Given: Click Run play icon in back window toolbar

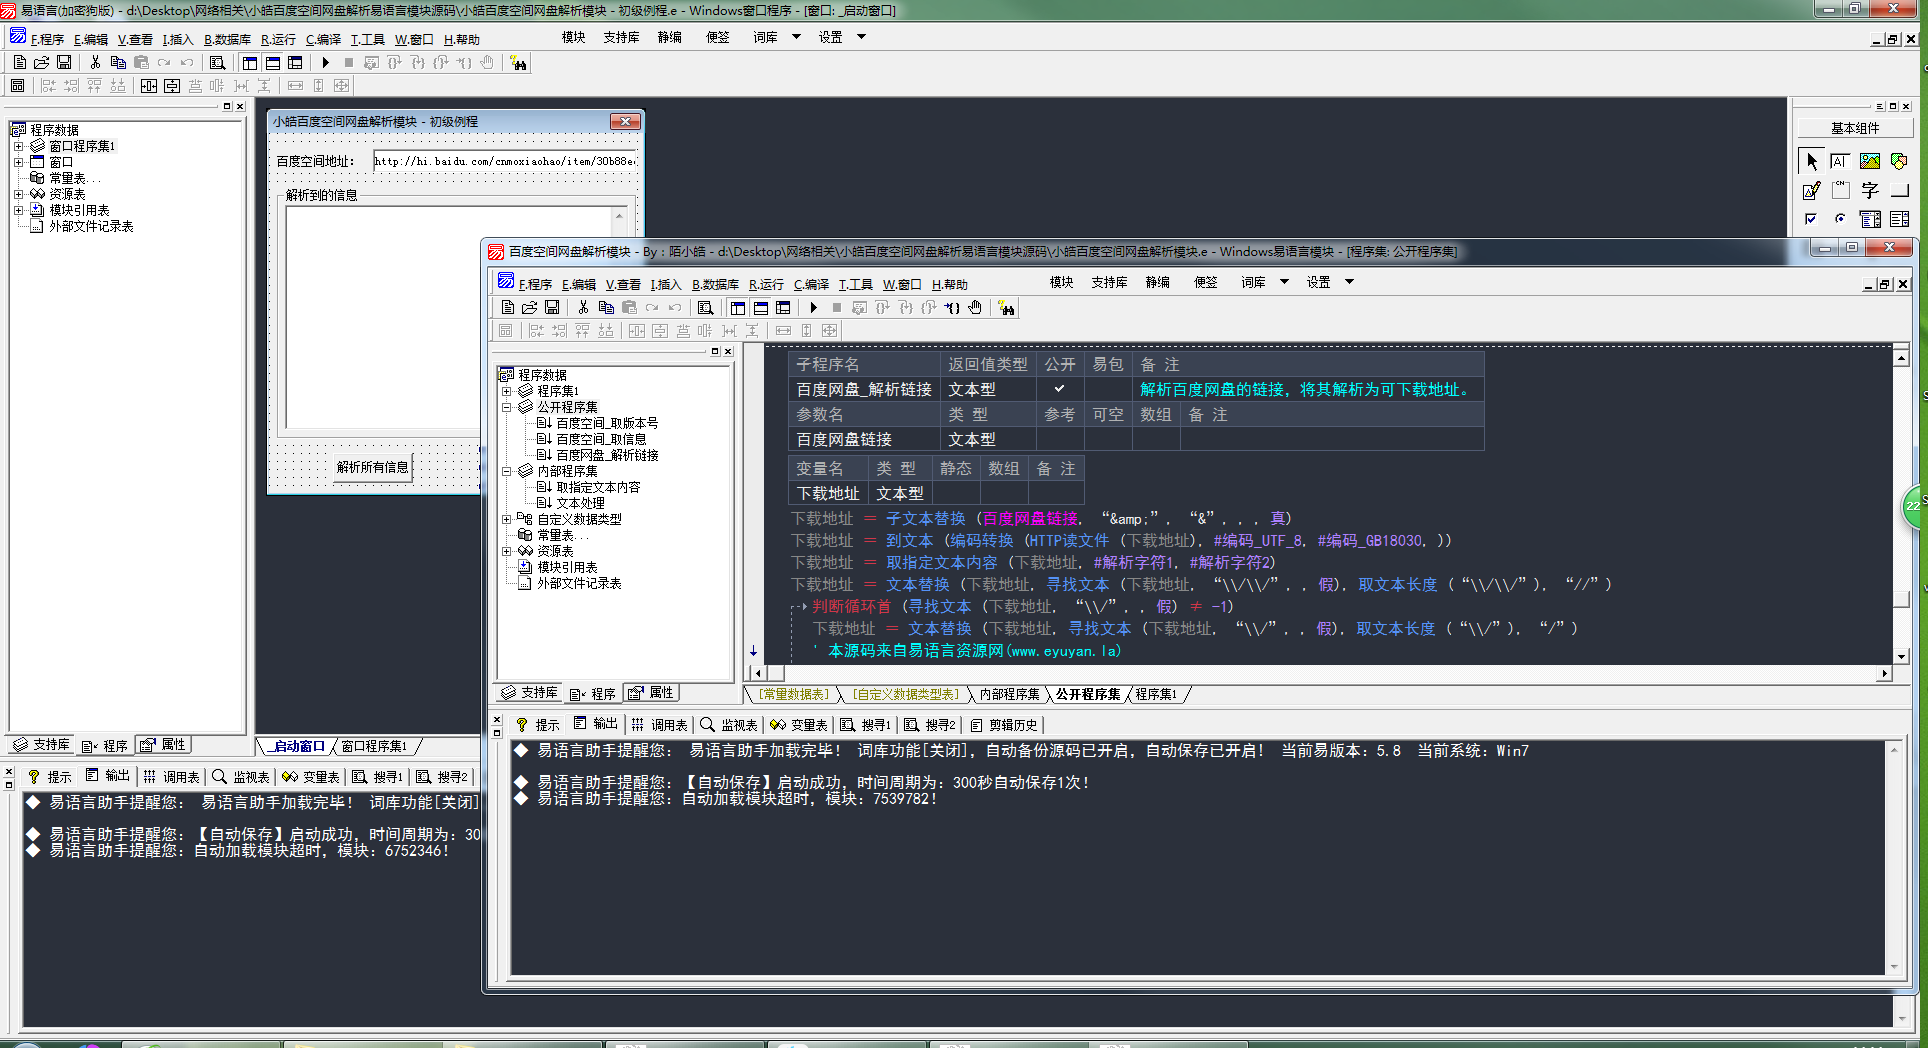Looking at the screenshot, I should pyautogui.click(x=325, y=62).
